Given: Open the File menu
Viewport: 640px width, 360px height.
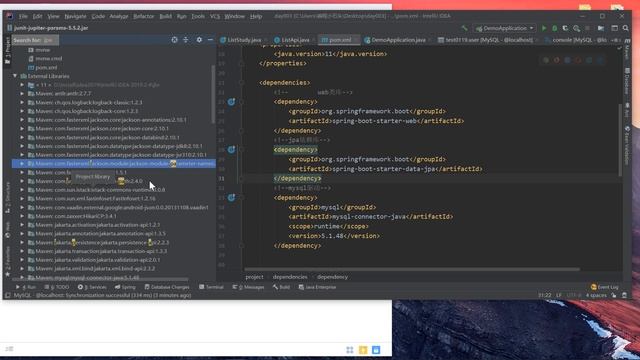Looking at the screenshot, I should click(23, 16).
